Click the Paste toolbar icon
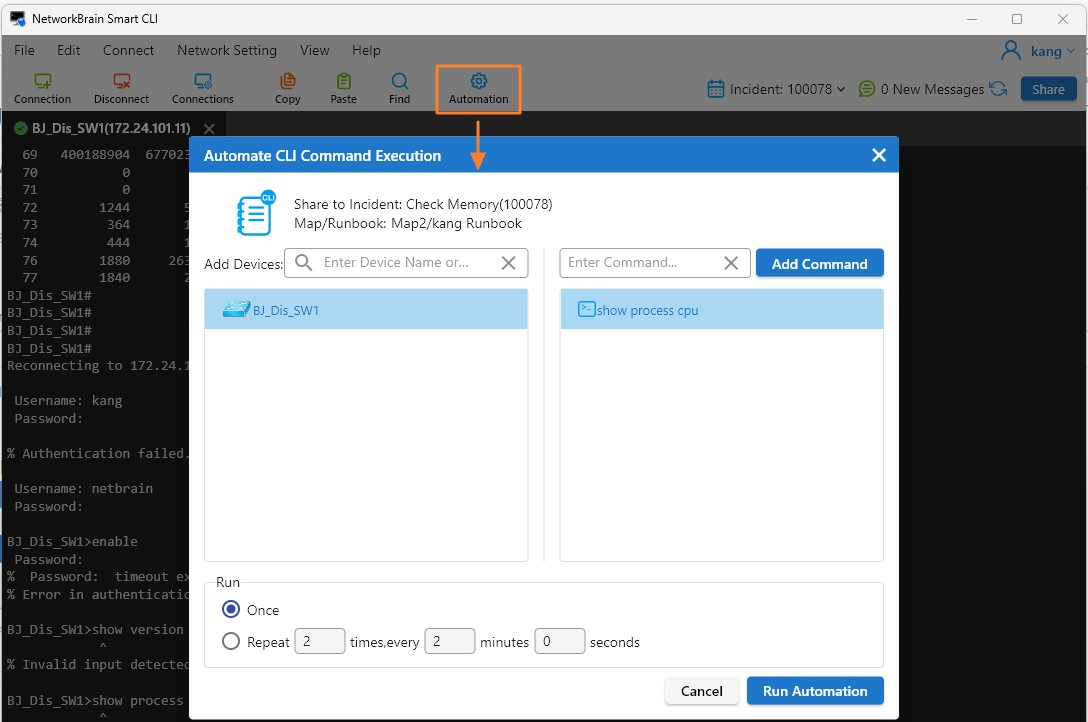The image size is (1088, 722). pyautogui.click(x=343, y=82)
